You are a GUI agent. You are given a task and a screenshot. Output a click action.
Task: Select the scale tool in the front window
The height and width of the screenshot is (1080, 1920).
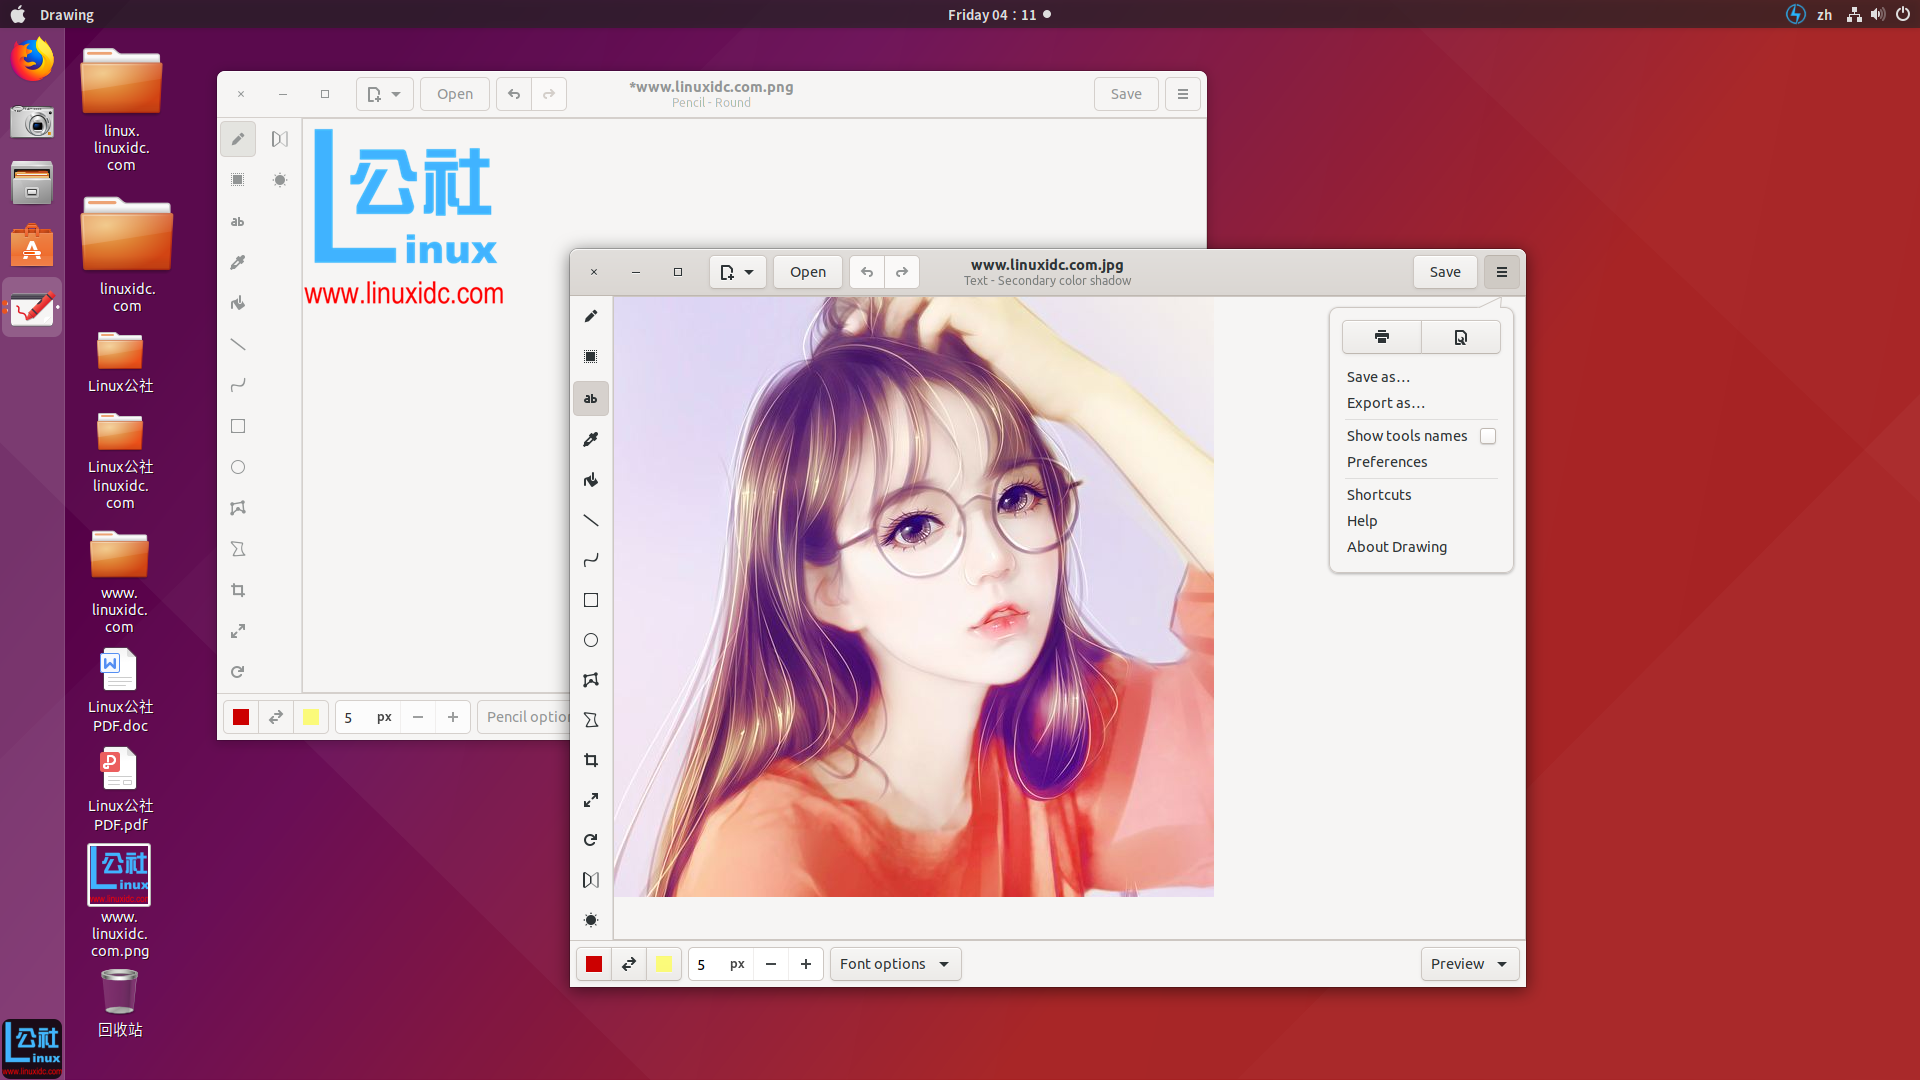(591, 801)
